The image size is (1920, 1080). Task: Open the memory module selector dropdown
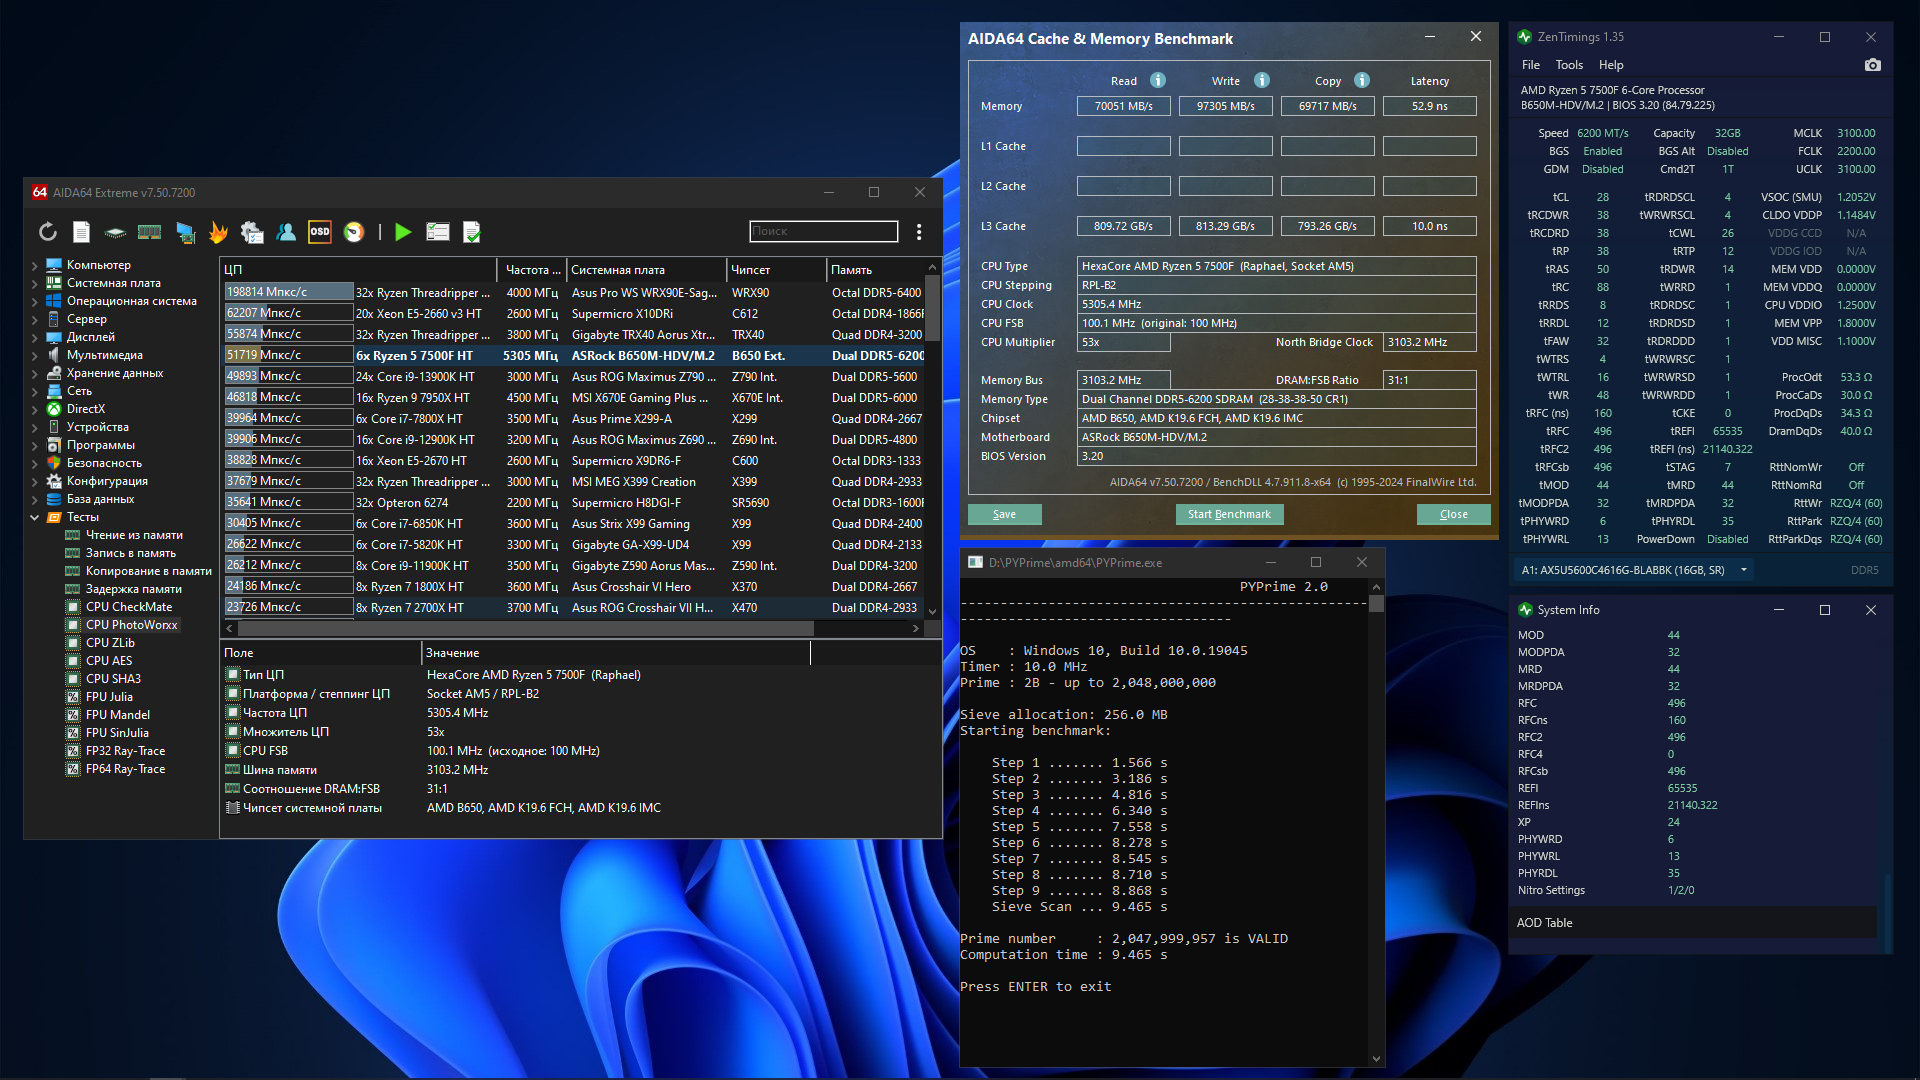(x=1744, y=570)
